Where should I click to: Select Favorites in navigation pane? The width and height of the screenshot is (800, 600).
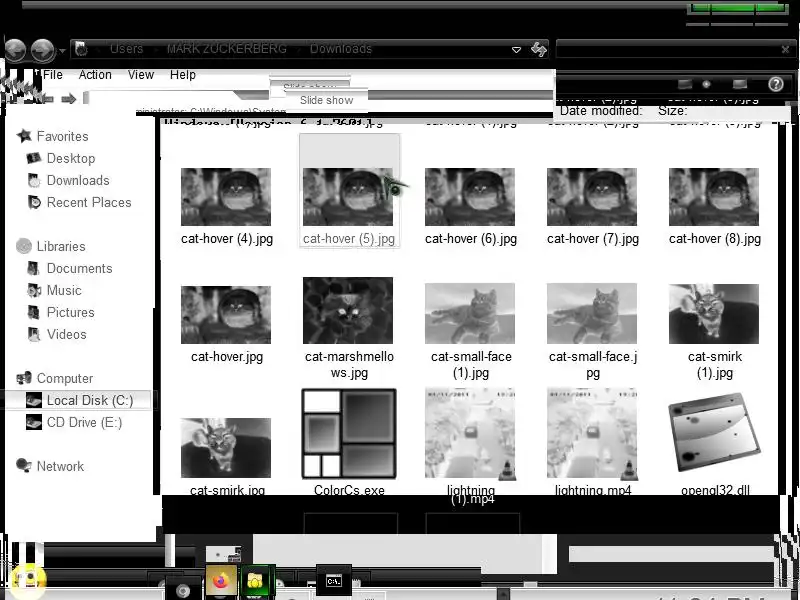point(62,136)
